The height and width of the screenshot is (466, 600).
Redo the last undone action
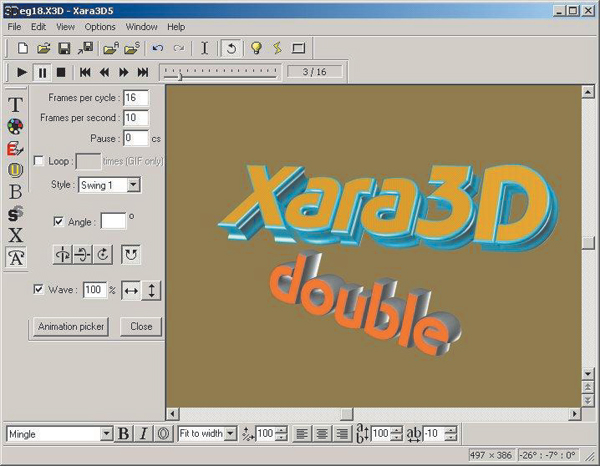click(179, 48)
